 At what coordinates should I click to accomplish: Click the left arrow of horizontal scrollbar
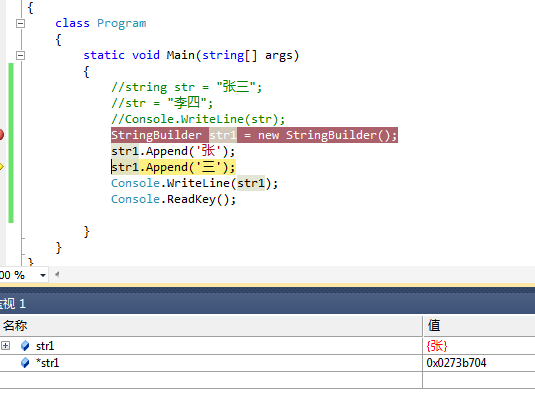pyautogui.click(x=57, y=274)
